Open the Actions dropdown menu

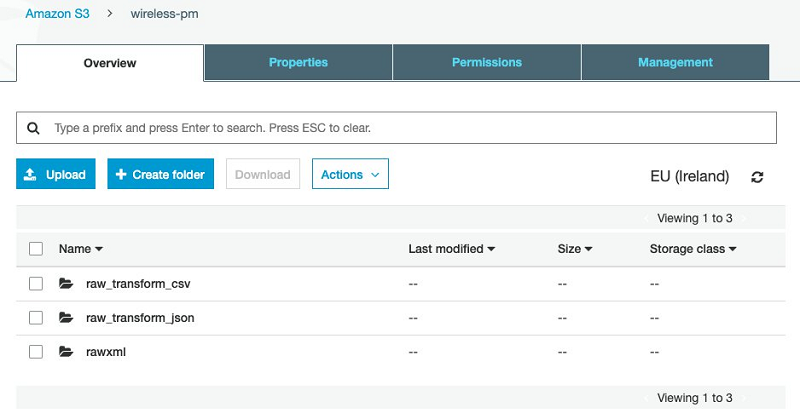point(350,174)
